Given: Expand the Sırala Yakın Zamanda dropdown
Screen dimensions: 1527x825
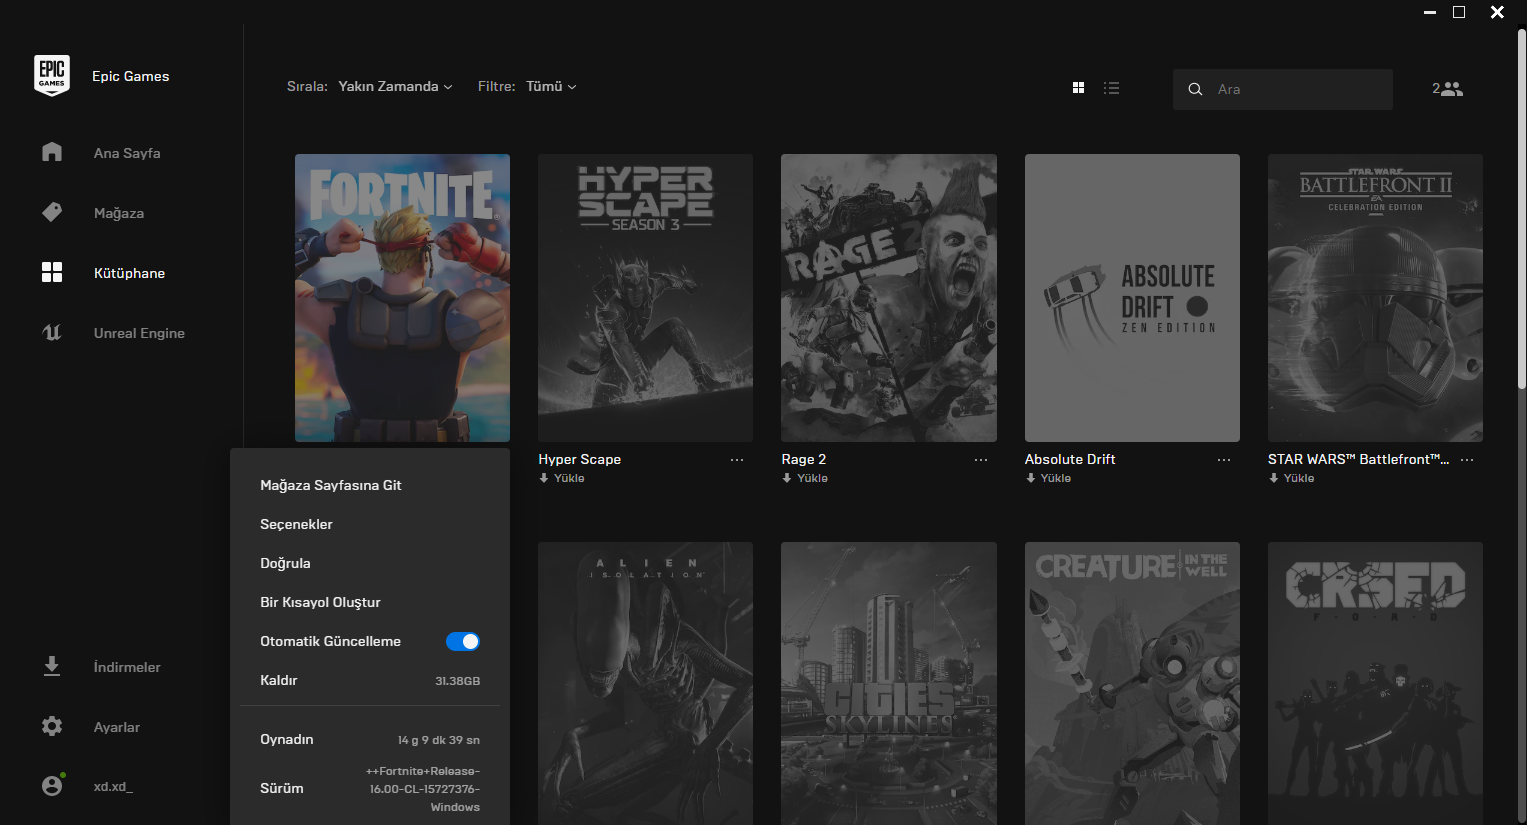Looking at the screenshot, I should coord(395,87).
